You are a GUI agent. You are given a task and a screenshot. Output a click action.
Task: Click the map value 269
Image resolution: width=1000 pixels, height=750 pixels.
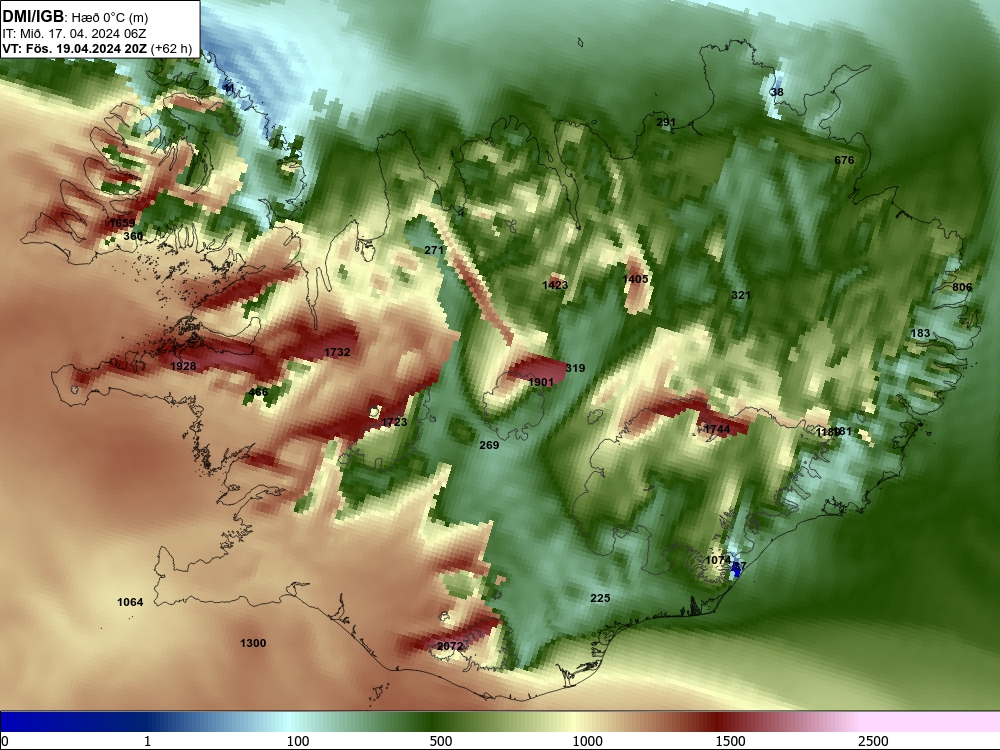(489, 445)
